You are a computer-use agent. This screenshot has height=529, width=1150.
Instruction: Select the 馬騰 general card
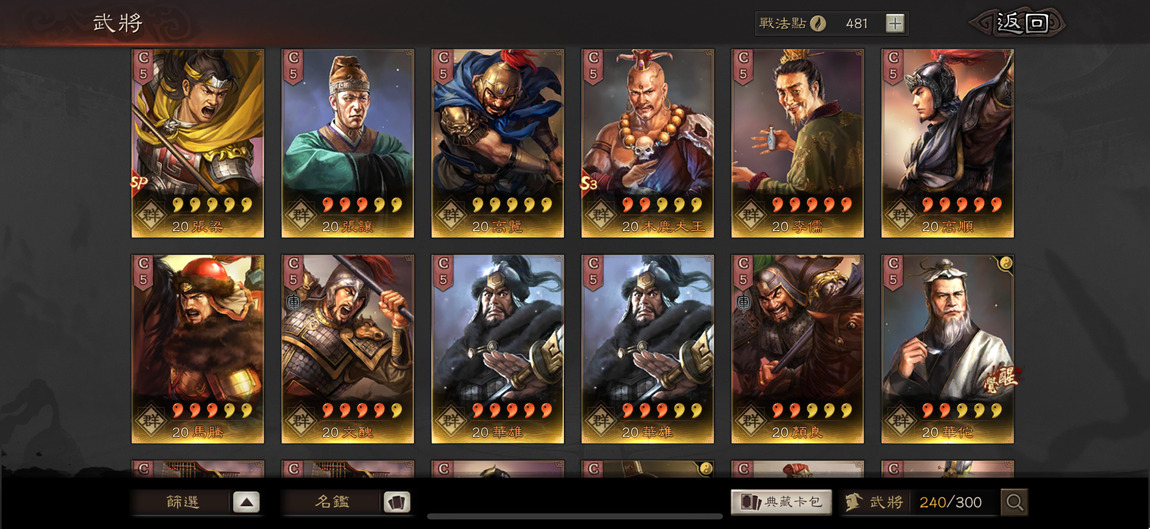coord(198,349)
